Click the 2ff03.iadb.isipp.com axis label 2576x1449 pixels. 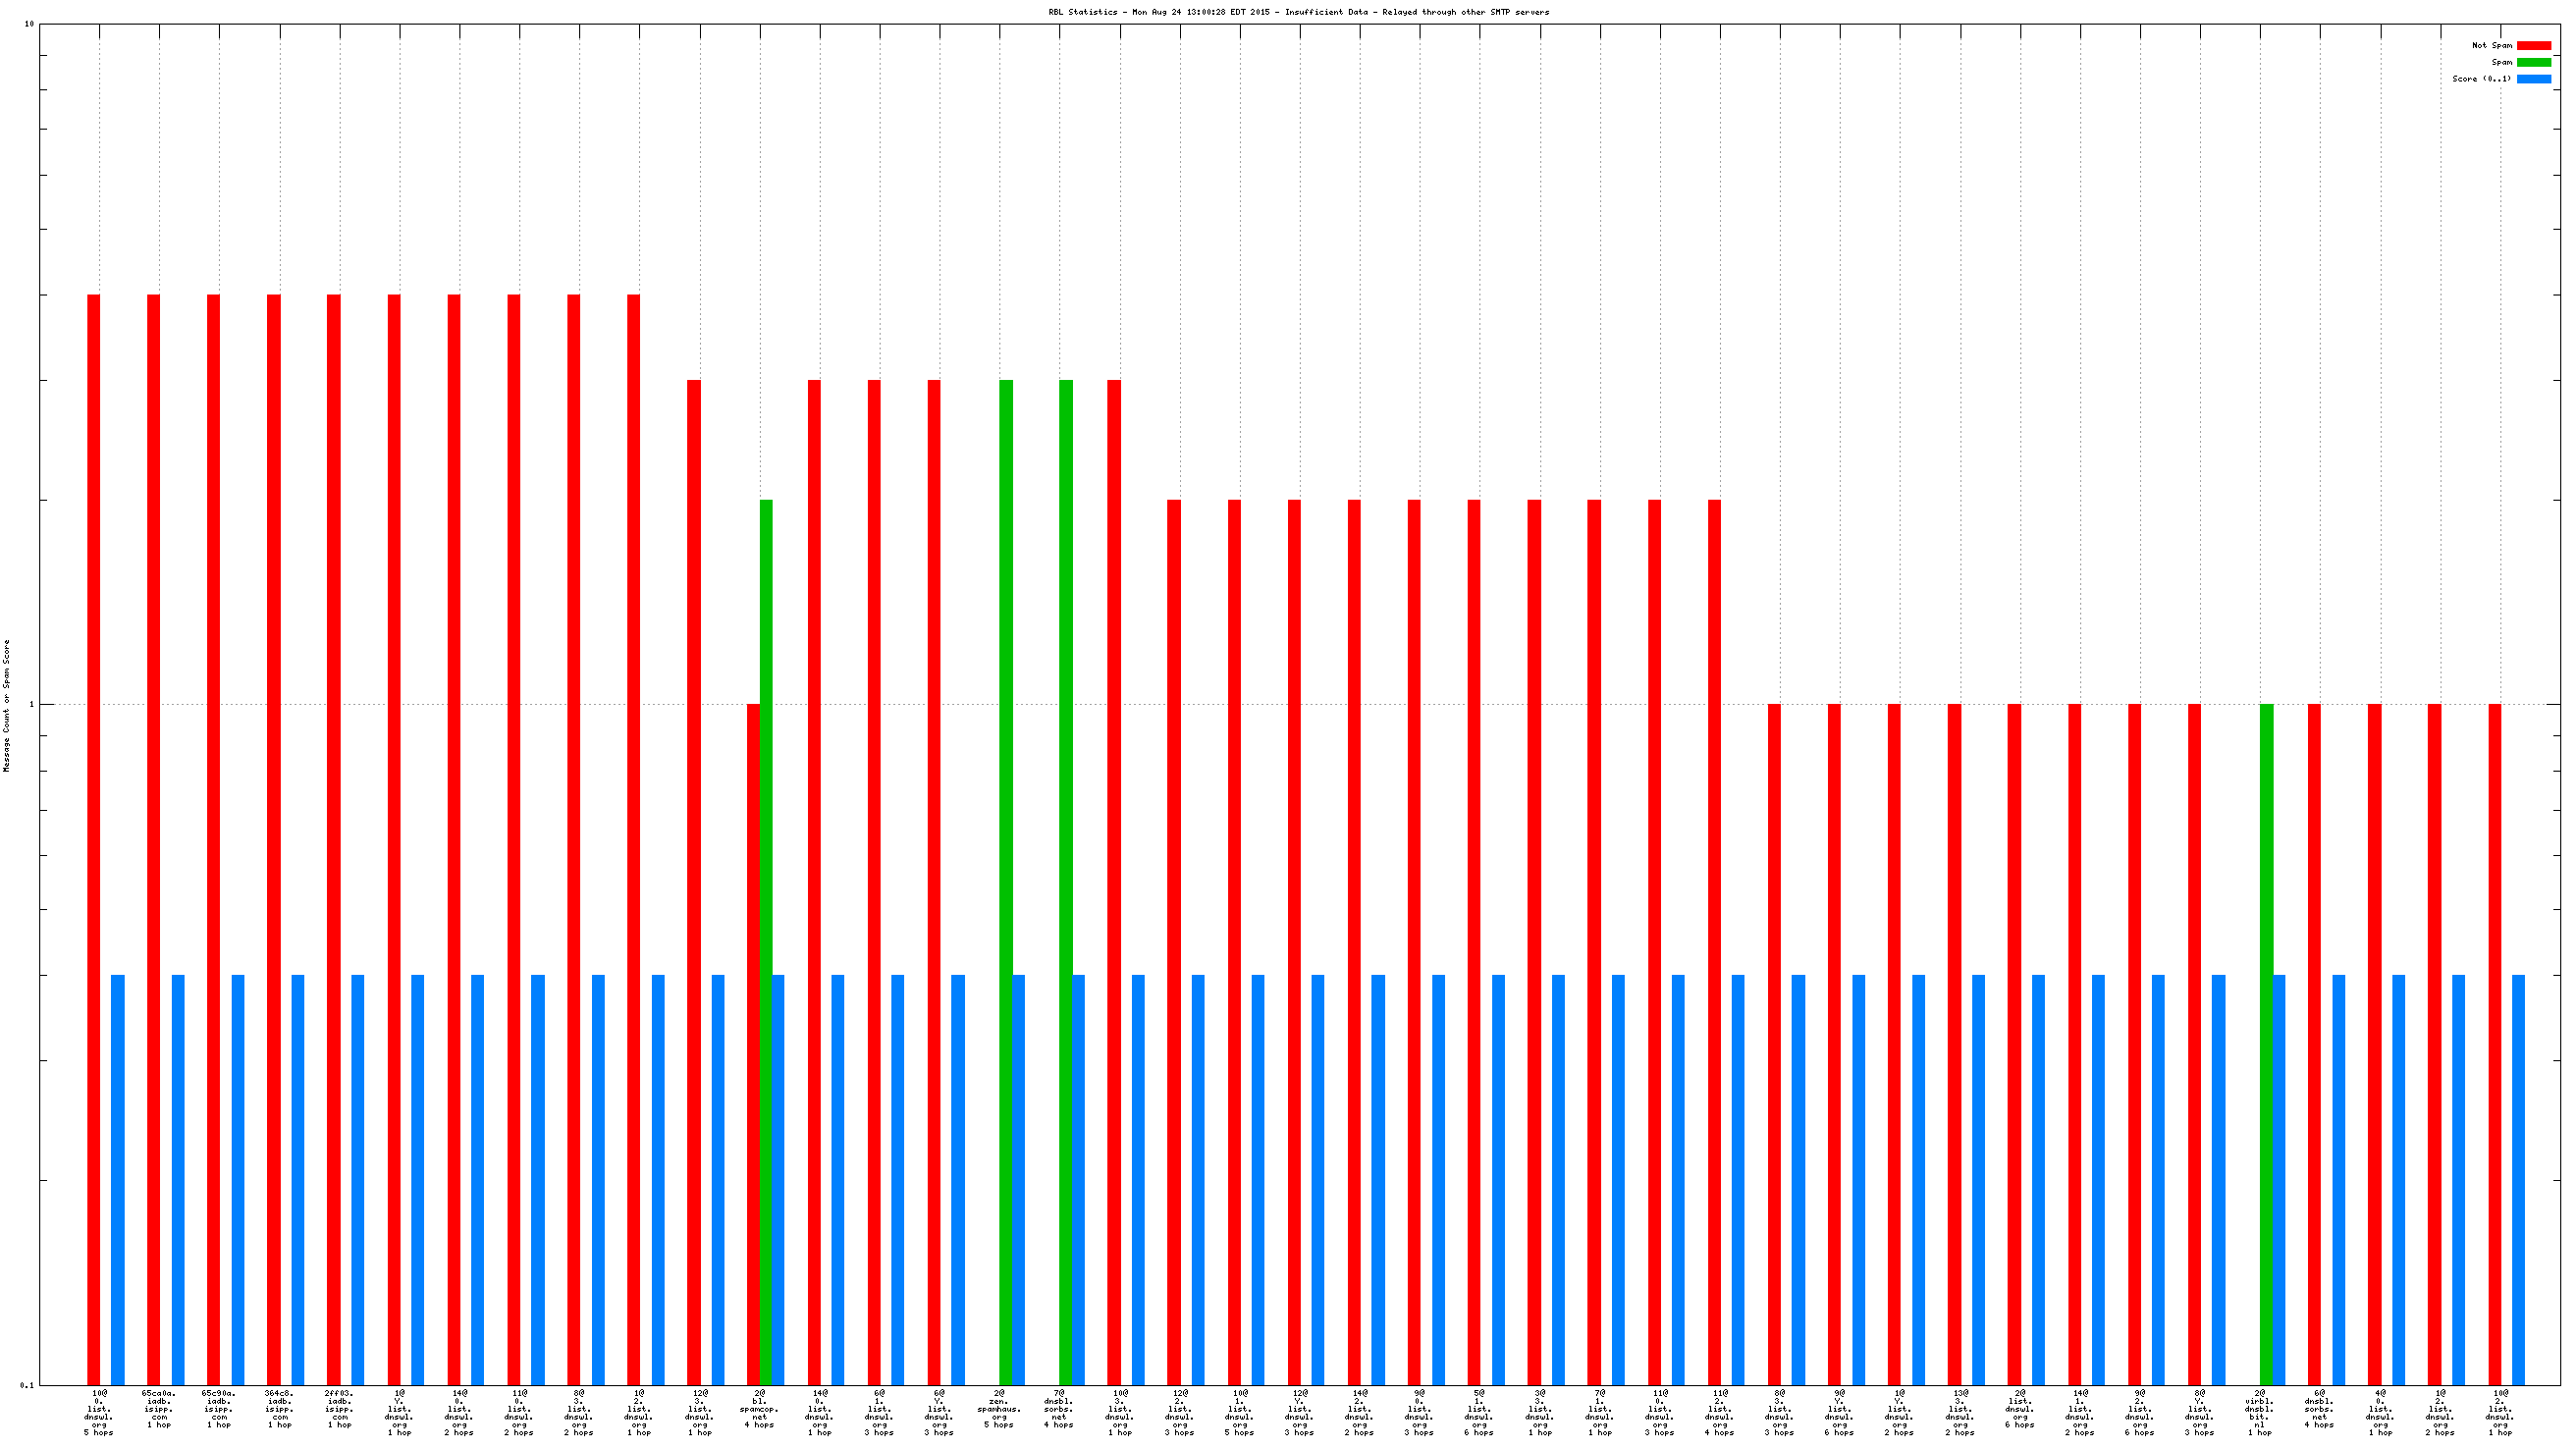click(339, 1412)
